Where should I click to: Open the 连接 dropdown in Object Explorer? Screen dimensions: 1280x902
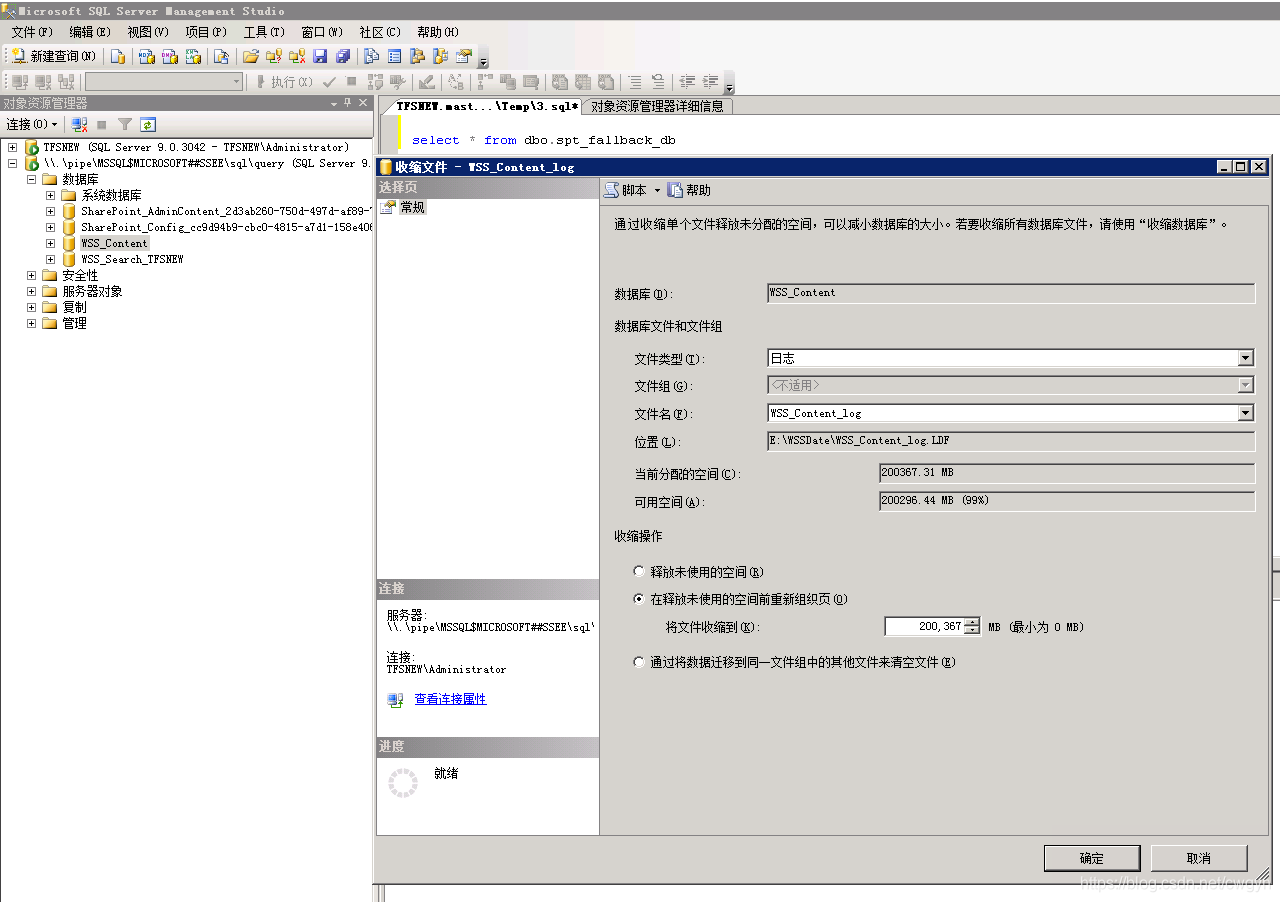click(x=32, y=125)
